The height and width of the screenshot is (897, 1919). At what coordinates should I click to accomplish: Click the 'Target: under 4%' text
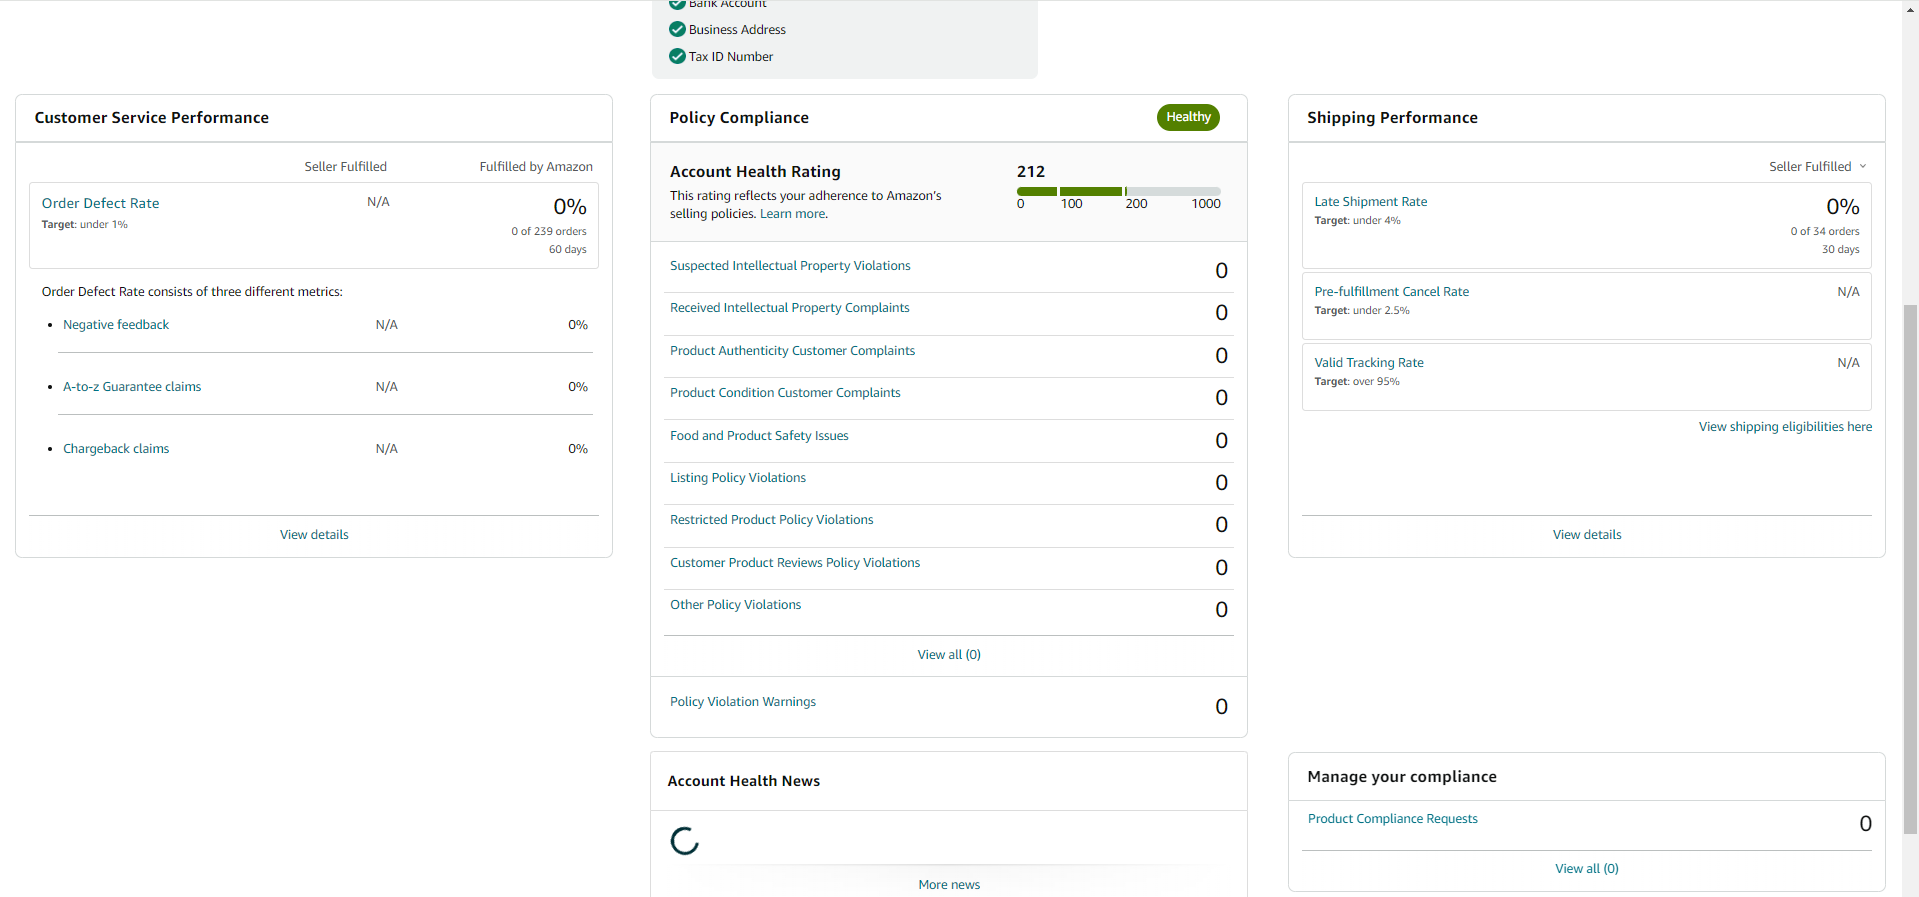pos(1357,221)
